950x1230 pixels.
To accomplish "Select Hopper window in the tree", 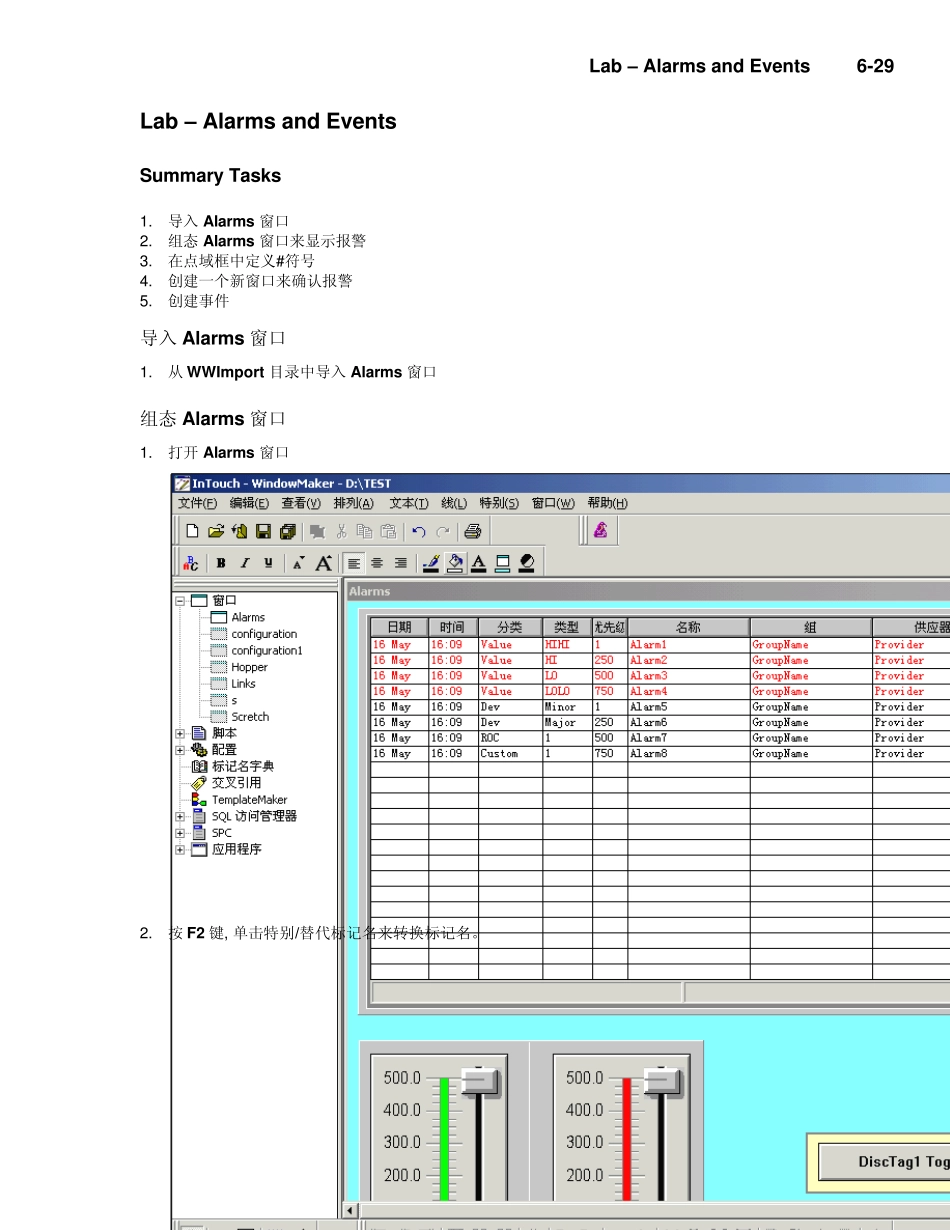I will (249, 667).
